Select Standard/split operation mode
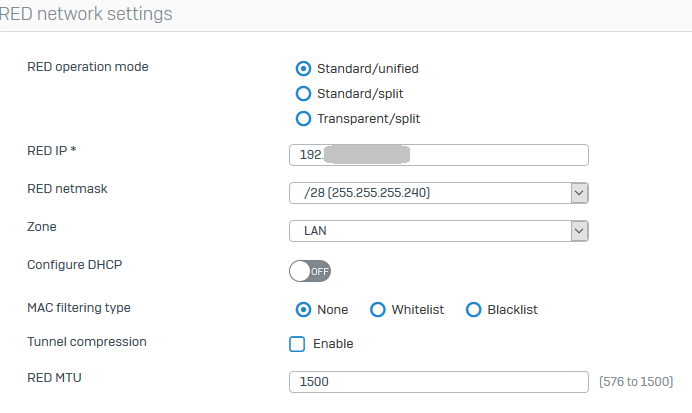The height and width of the screenshot is (413, 692). 303,94
